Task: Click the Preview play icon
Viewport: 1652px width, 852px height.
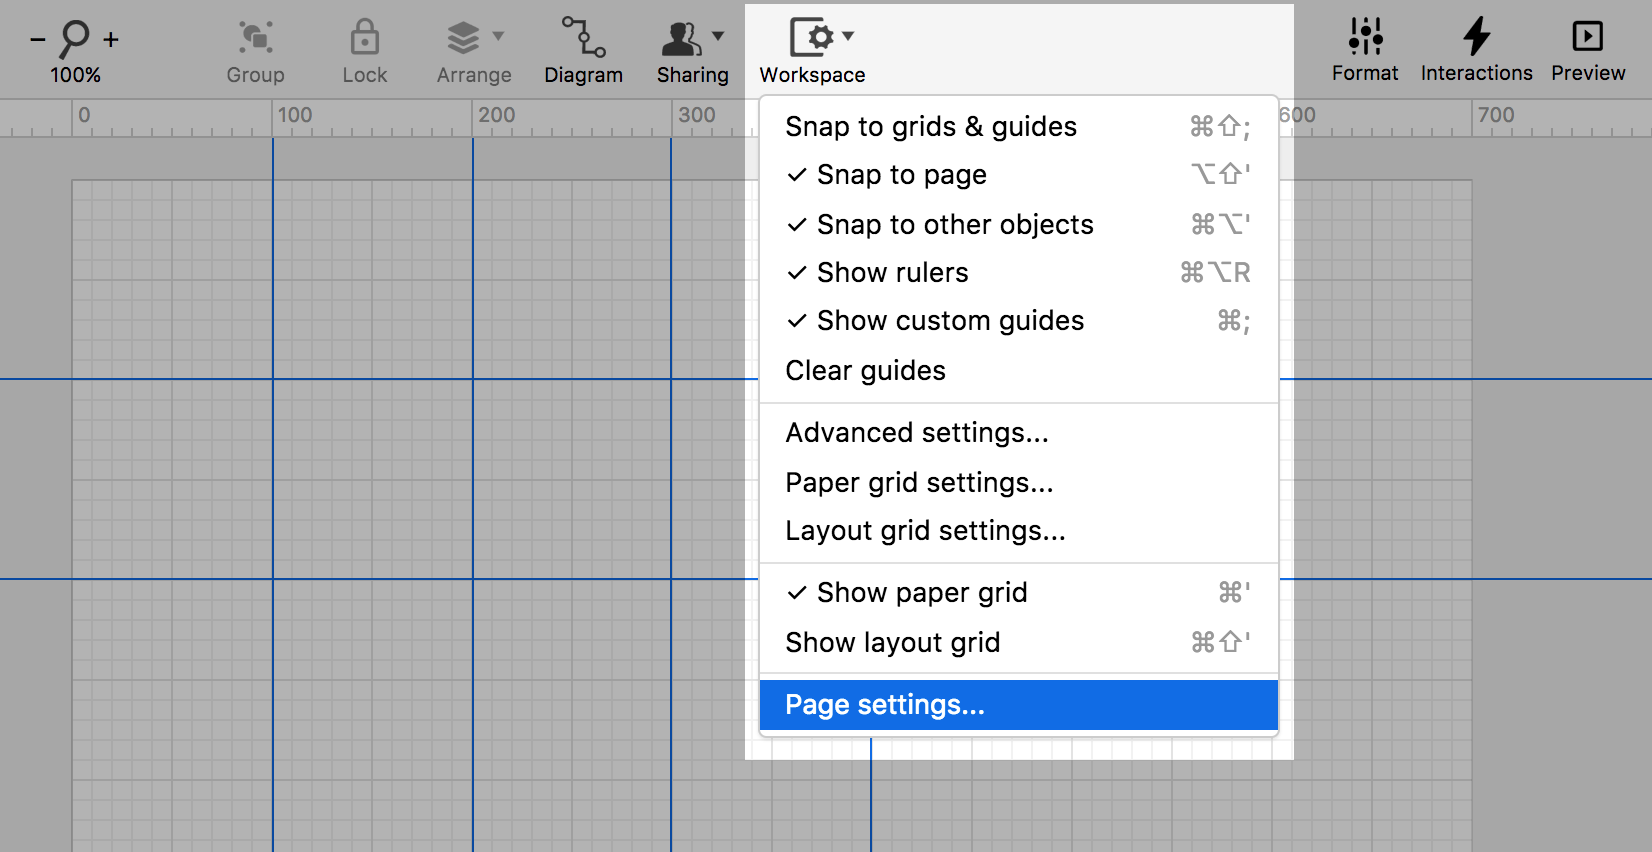Action: pos(1588,36)
